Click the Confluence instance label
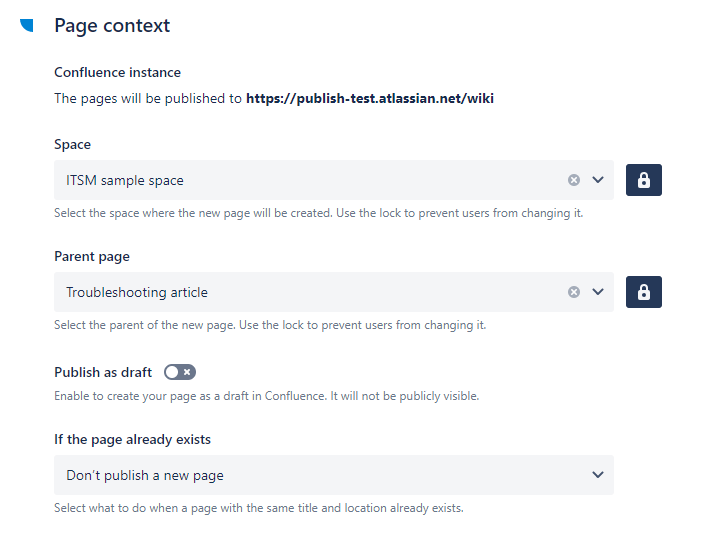Viewport: 713px width, 550px height. (117, 72)
